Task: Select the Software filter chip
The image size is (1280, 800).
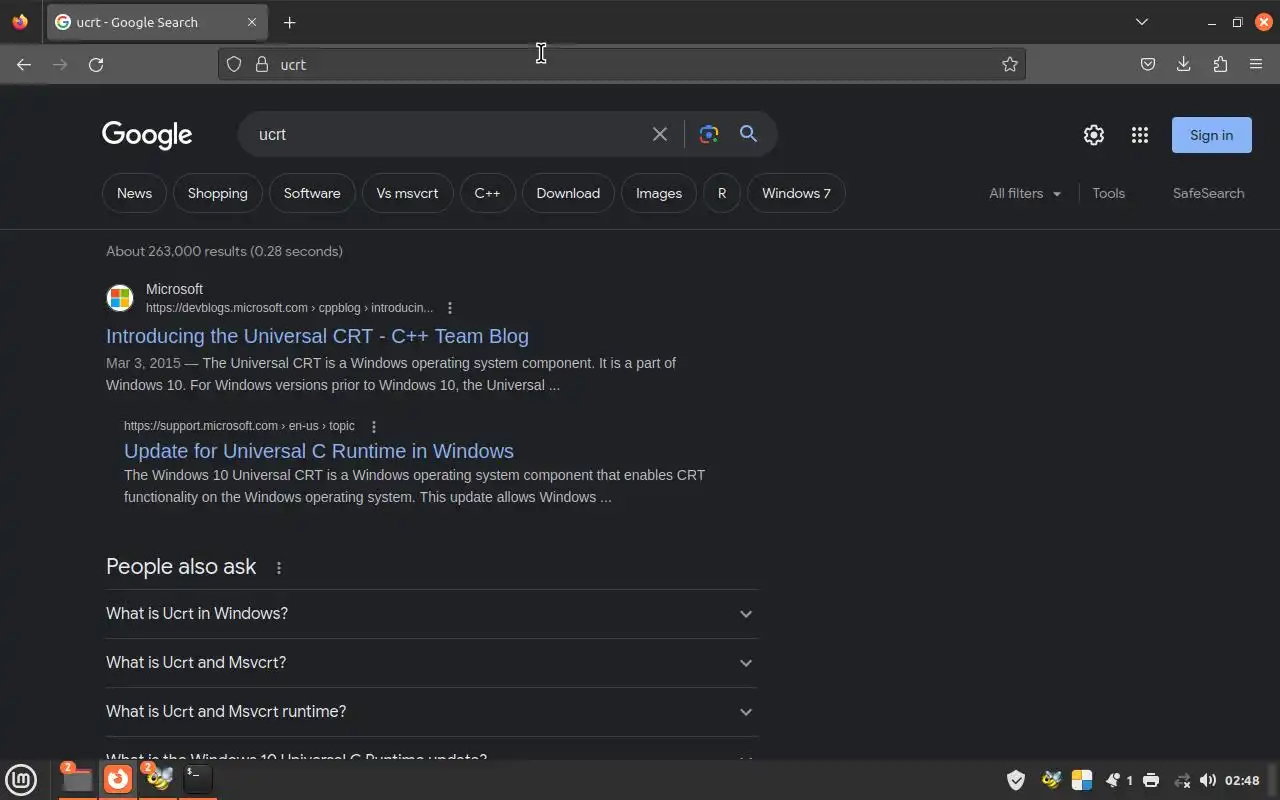Action: click(x=312, y=193)
